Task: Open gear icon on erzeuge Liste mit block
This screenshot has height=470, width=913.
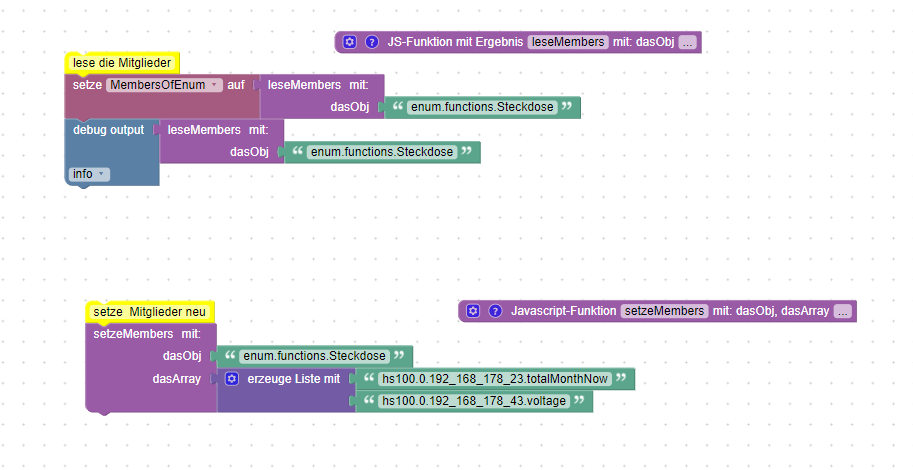Action: click(232, 379)
